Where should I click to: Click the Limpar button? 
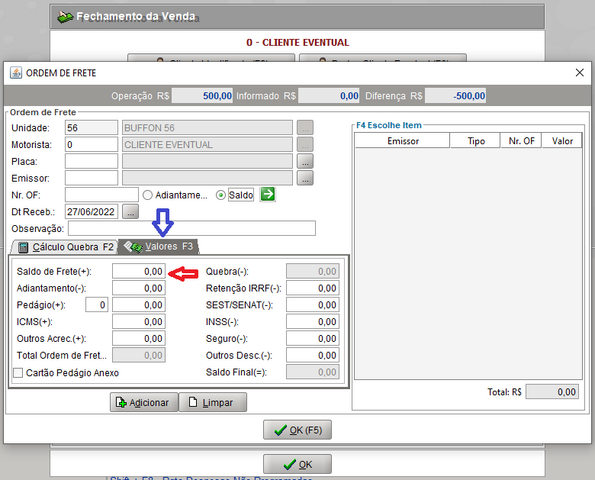tap(212, 402)
